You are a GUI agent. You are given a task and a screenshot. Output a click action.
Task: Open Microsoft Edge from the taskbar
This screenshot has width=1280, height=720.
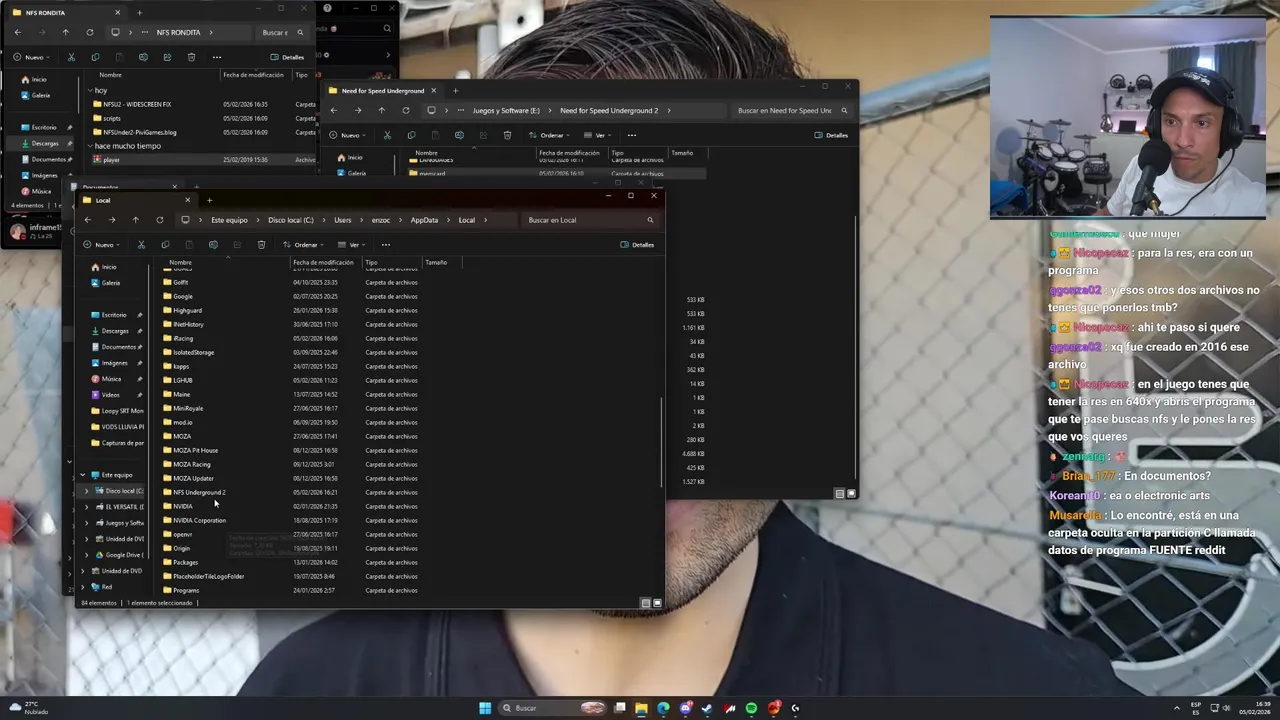coord(663,708)
